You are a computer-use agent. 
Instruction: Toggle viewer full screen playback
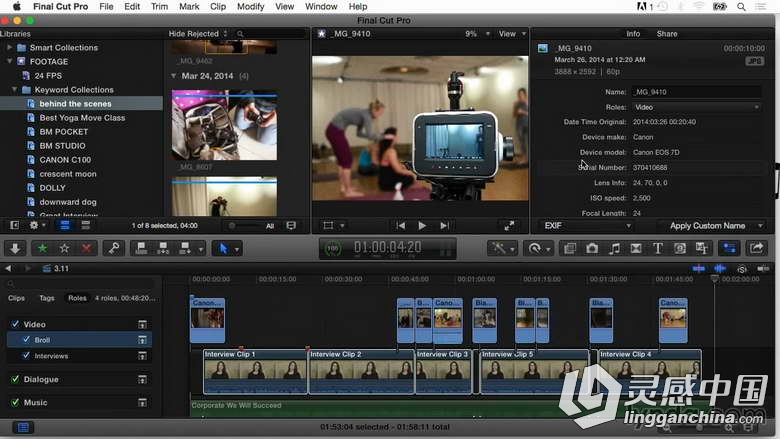[x=509, y=226]
